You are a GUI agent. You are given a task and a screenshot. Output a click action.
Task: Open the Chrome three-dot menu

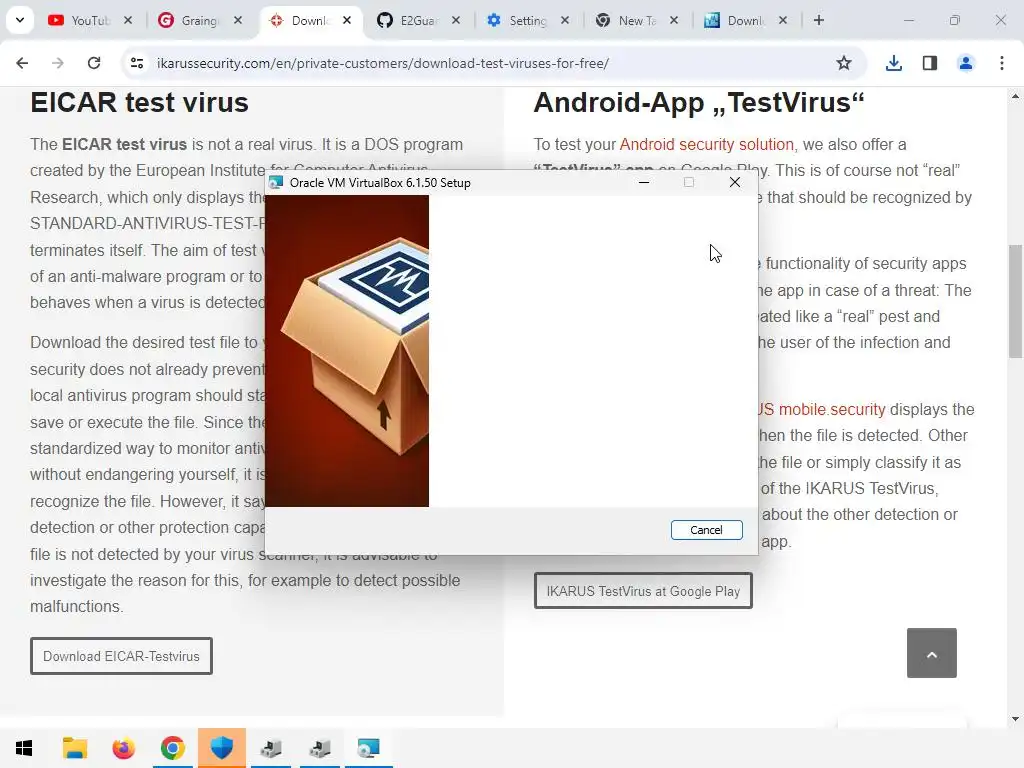[x=1002, y=63]
